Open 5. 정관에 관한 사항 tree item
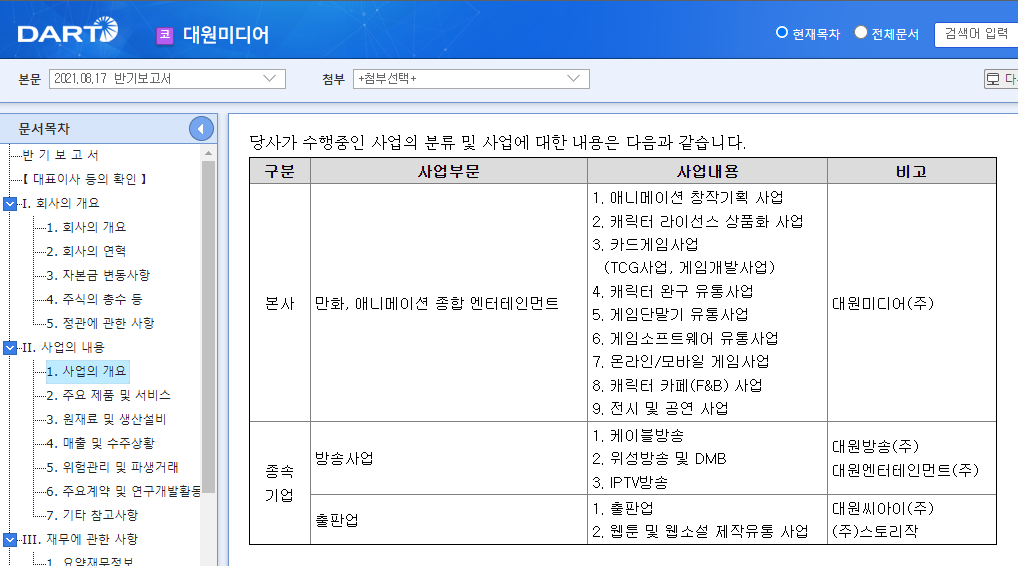 tap(100, 323)
